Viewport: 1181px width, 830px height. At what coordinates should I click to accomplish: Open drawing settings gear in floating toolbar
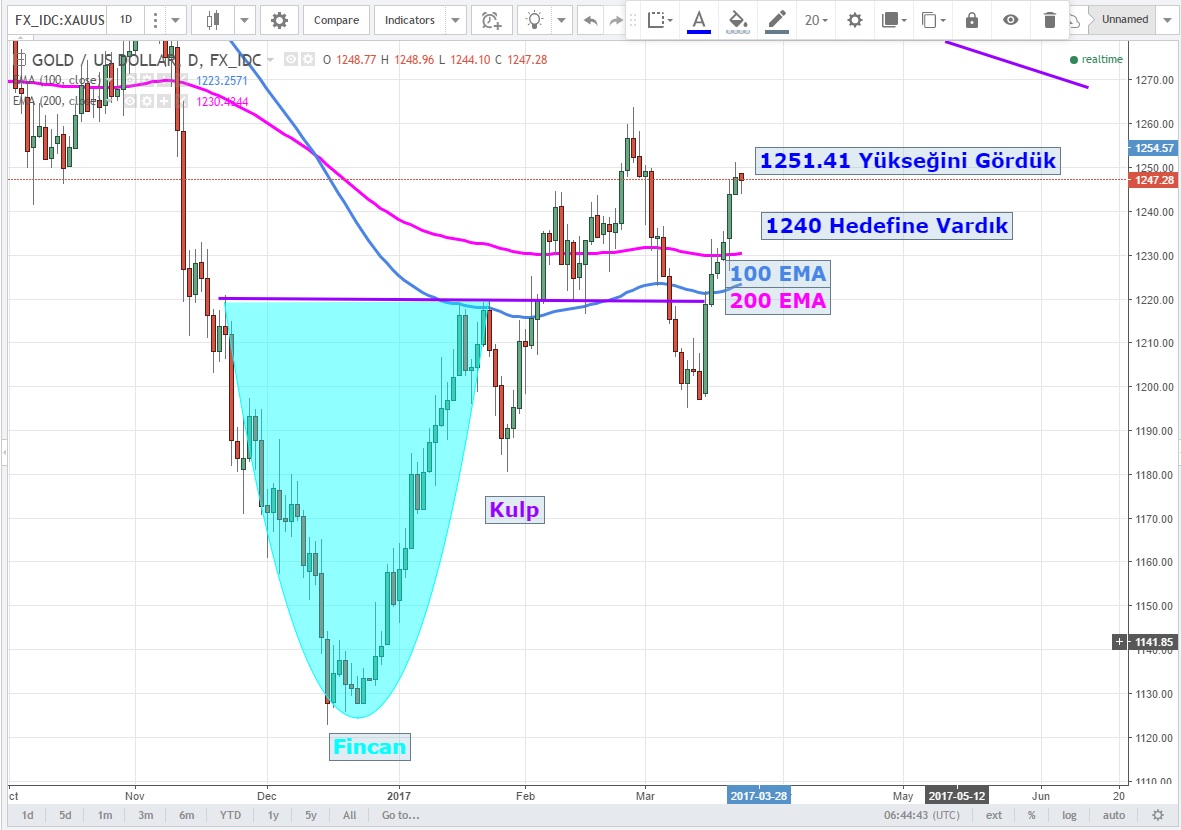(854, 20)
